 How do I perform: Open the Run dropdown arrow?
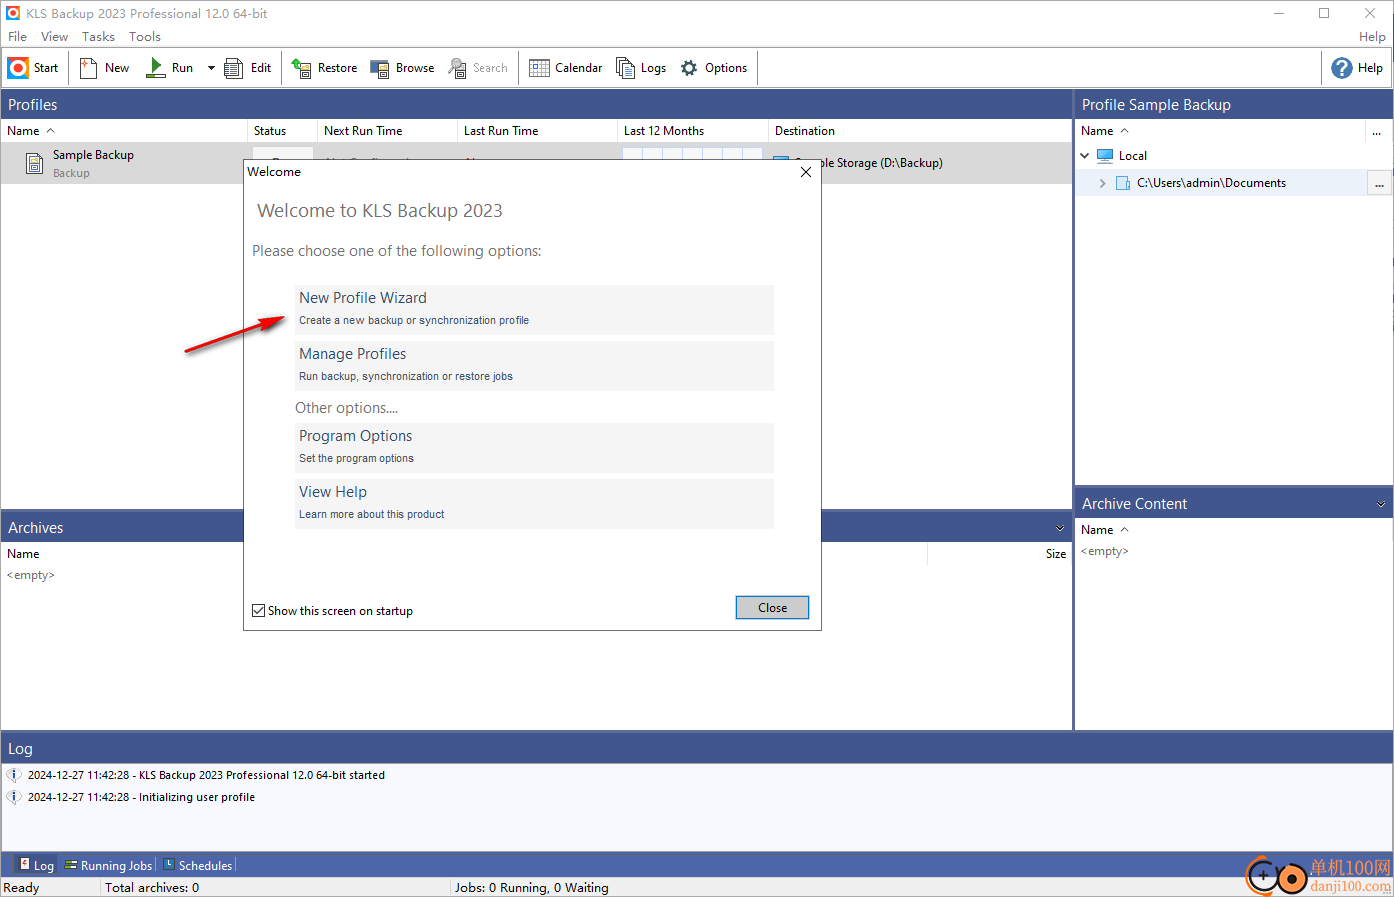211,68
